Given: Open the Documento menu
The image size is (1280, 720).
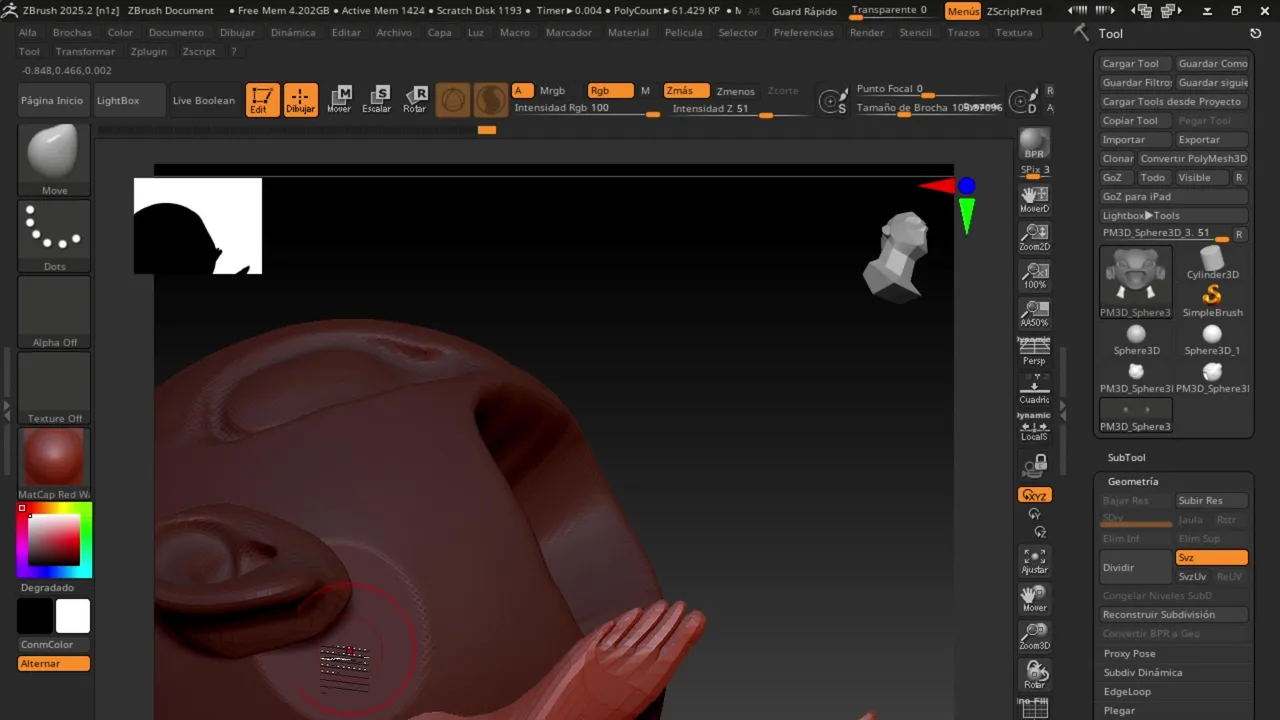Looking at the screenshot, I should point(176,32).
